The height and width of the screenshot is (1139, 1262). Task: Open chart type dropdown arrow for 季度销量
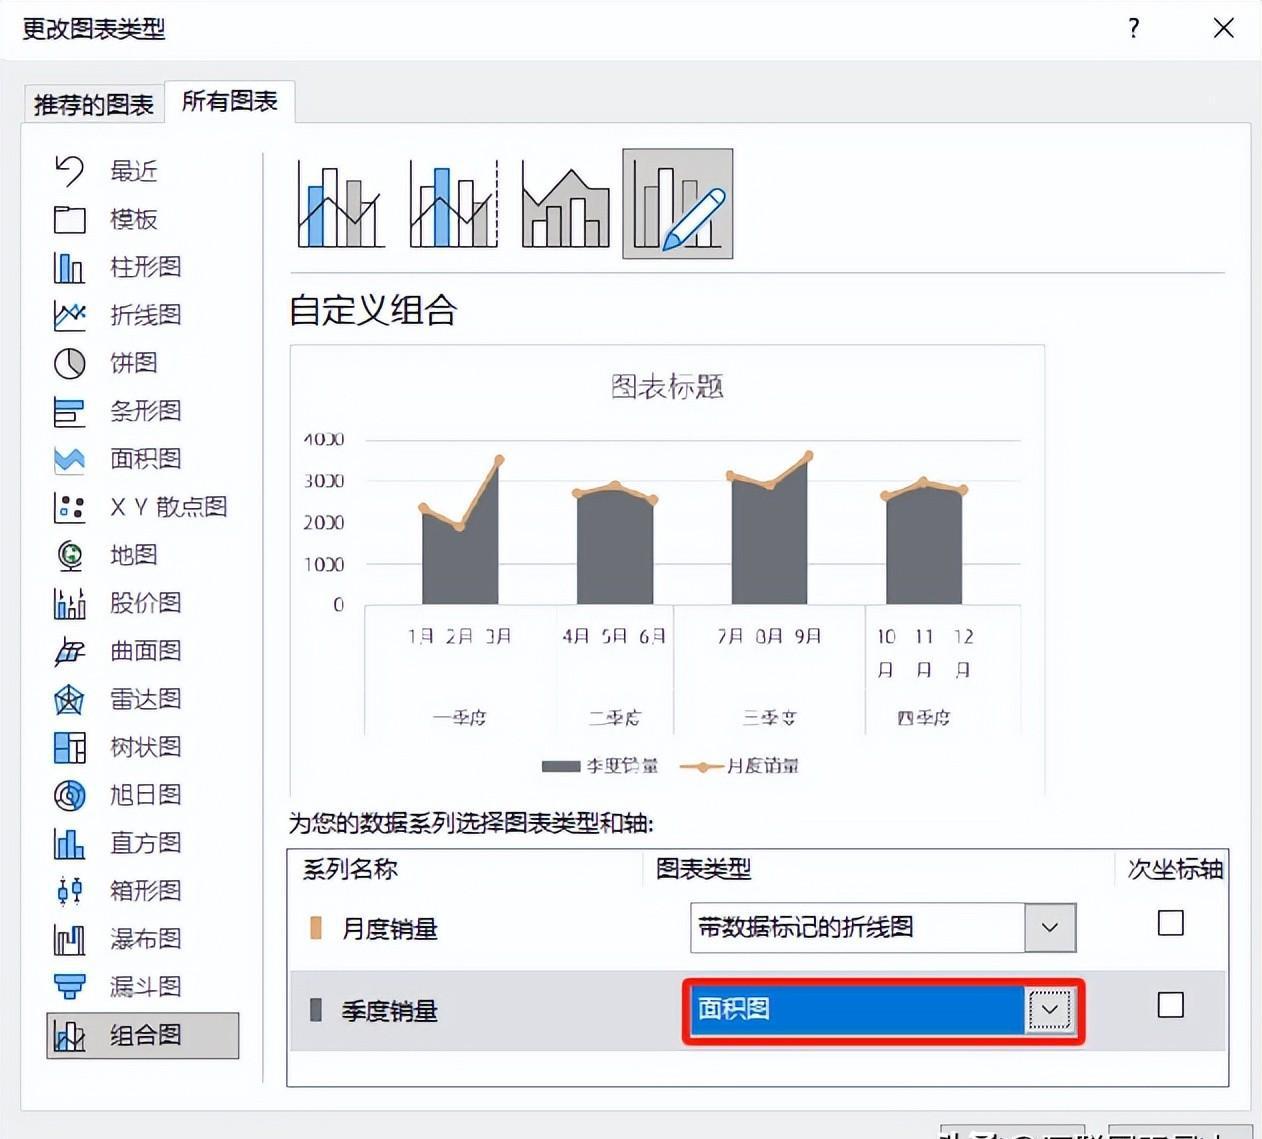1050,1009
